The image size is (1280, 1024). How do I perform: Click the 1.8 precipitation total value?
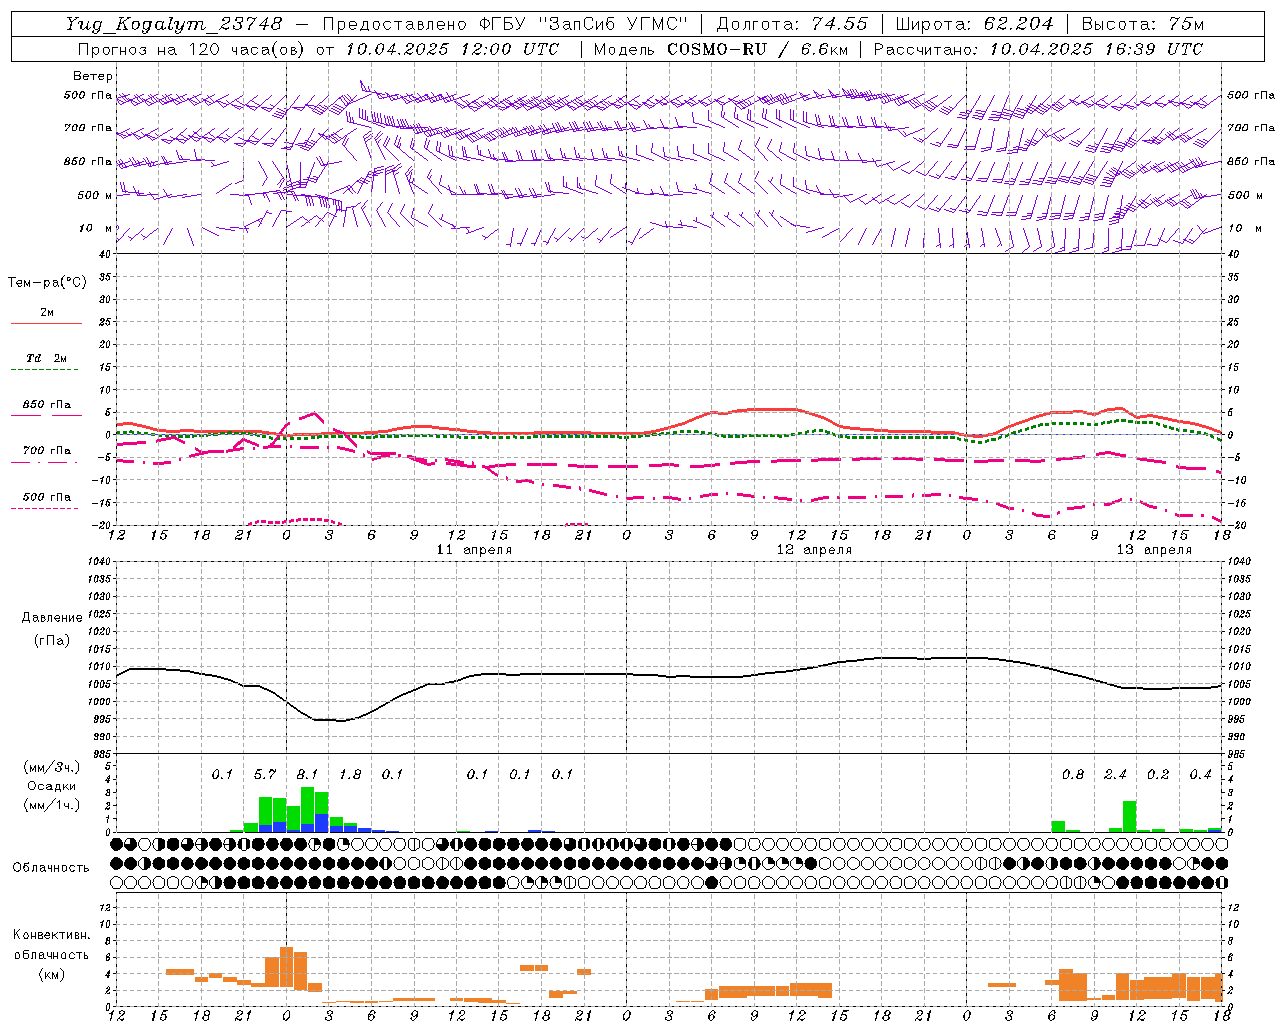pyautogui.click(x=350, y=774)
